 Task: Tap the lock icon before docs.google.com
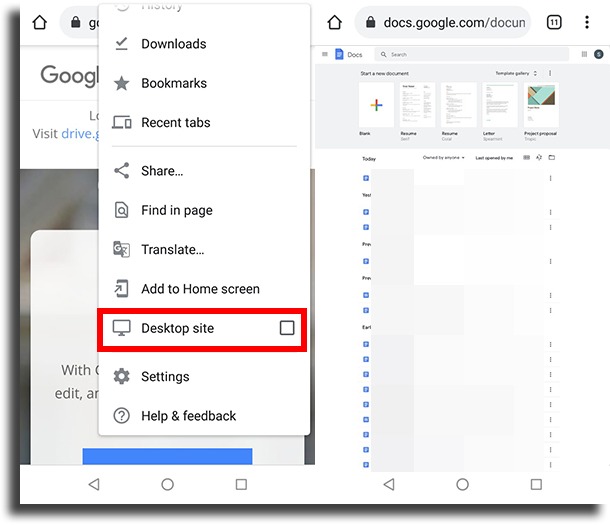tap(371, 23)
